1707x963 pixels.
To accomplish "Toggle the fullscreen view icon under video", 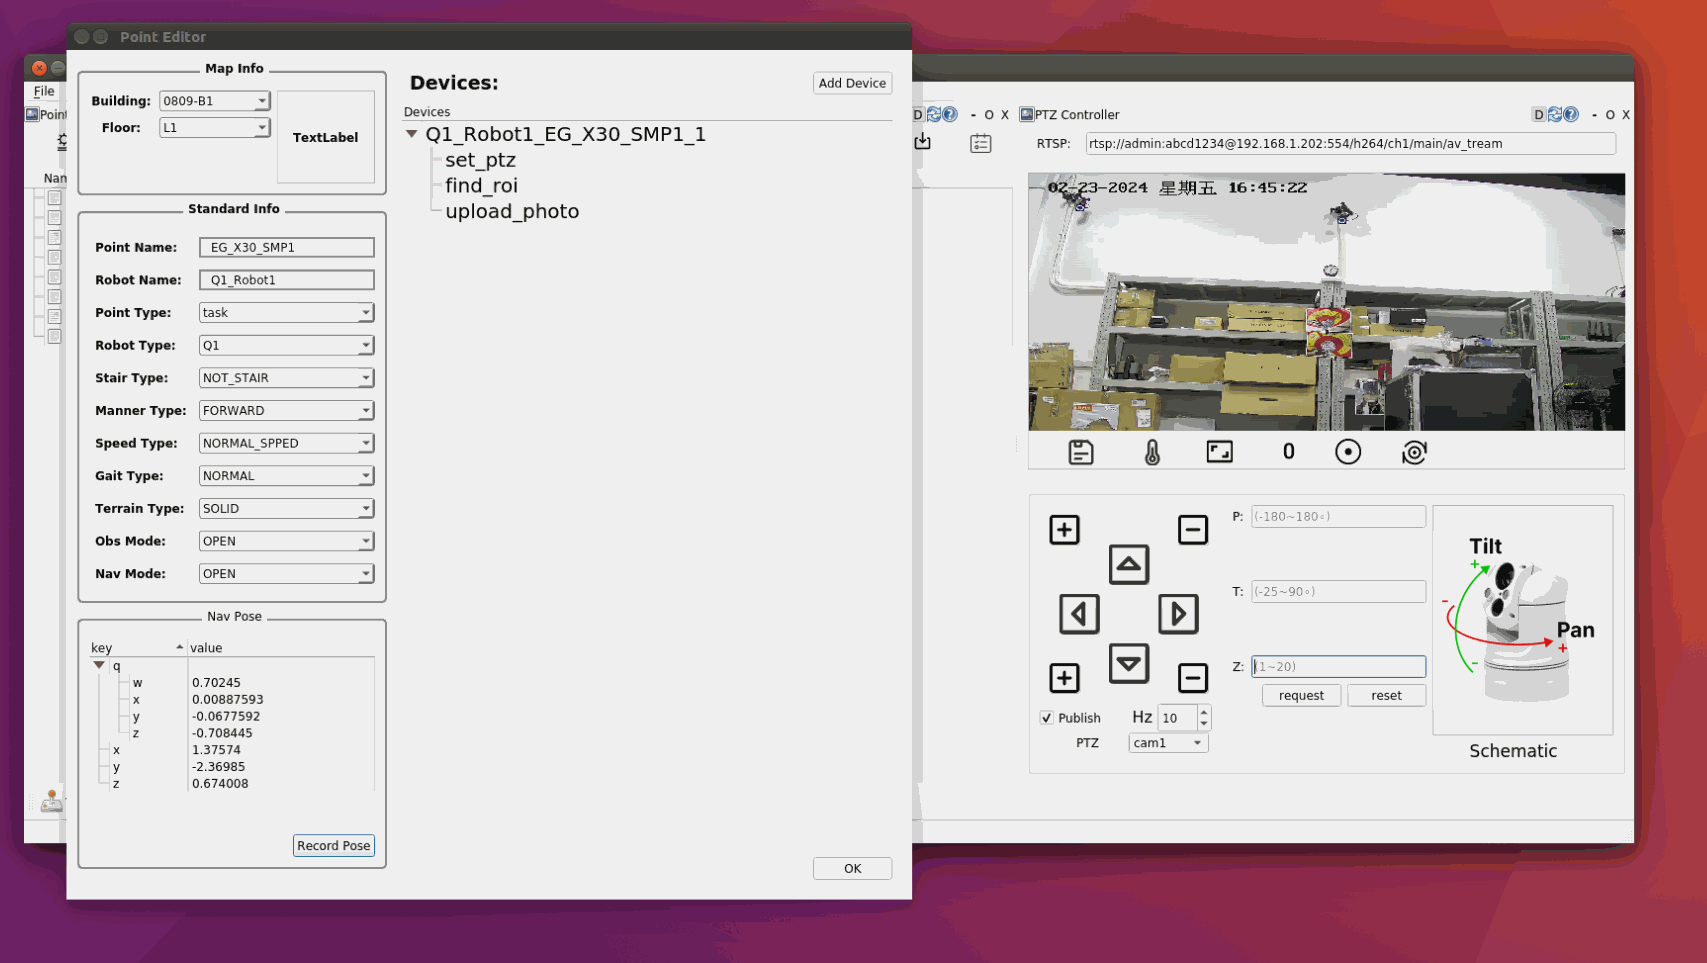I will click(1219, 452).
